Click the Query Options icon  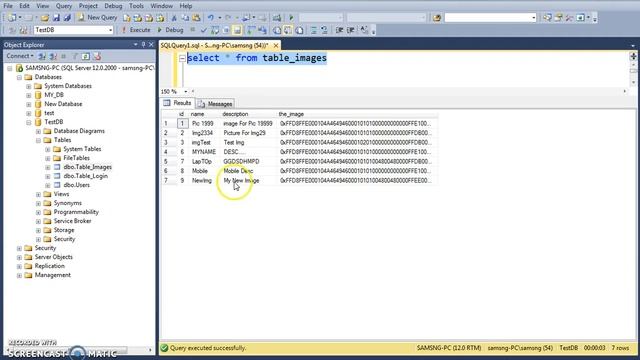pos(226,30)
